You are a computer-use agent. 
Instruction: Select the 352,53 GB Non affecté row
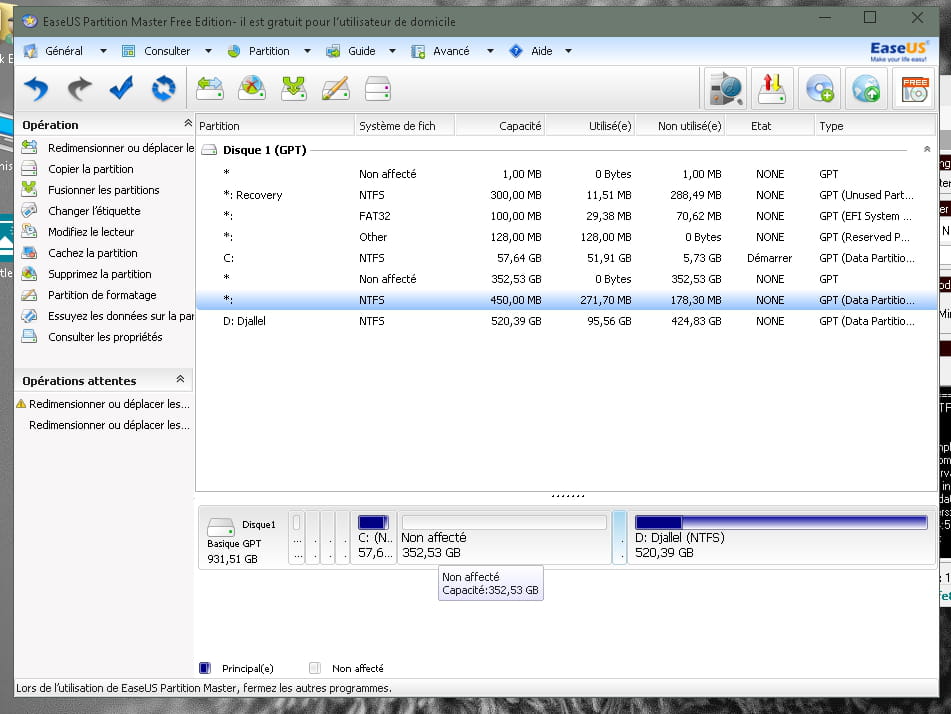[566, 279]
